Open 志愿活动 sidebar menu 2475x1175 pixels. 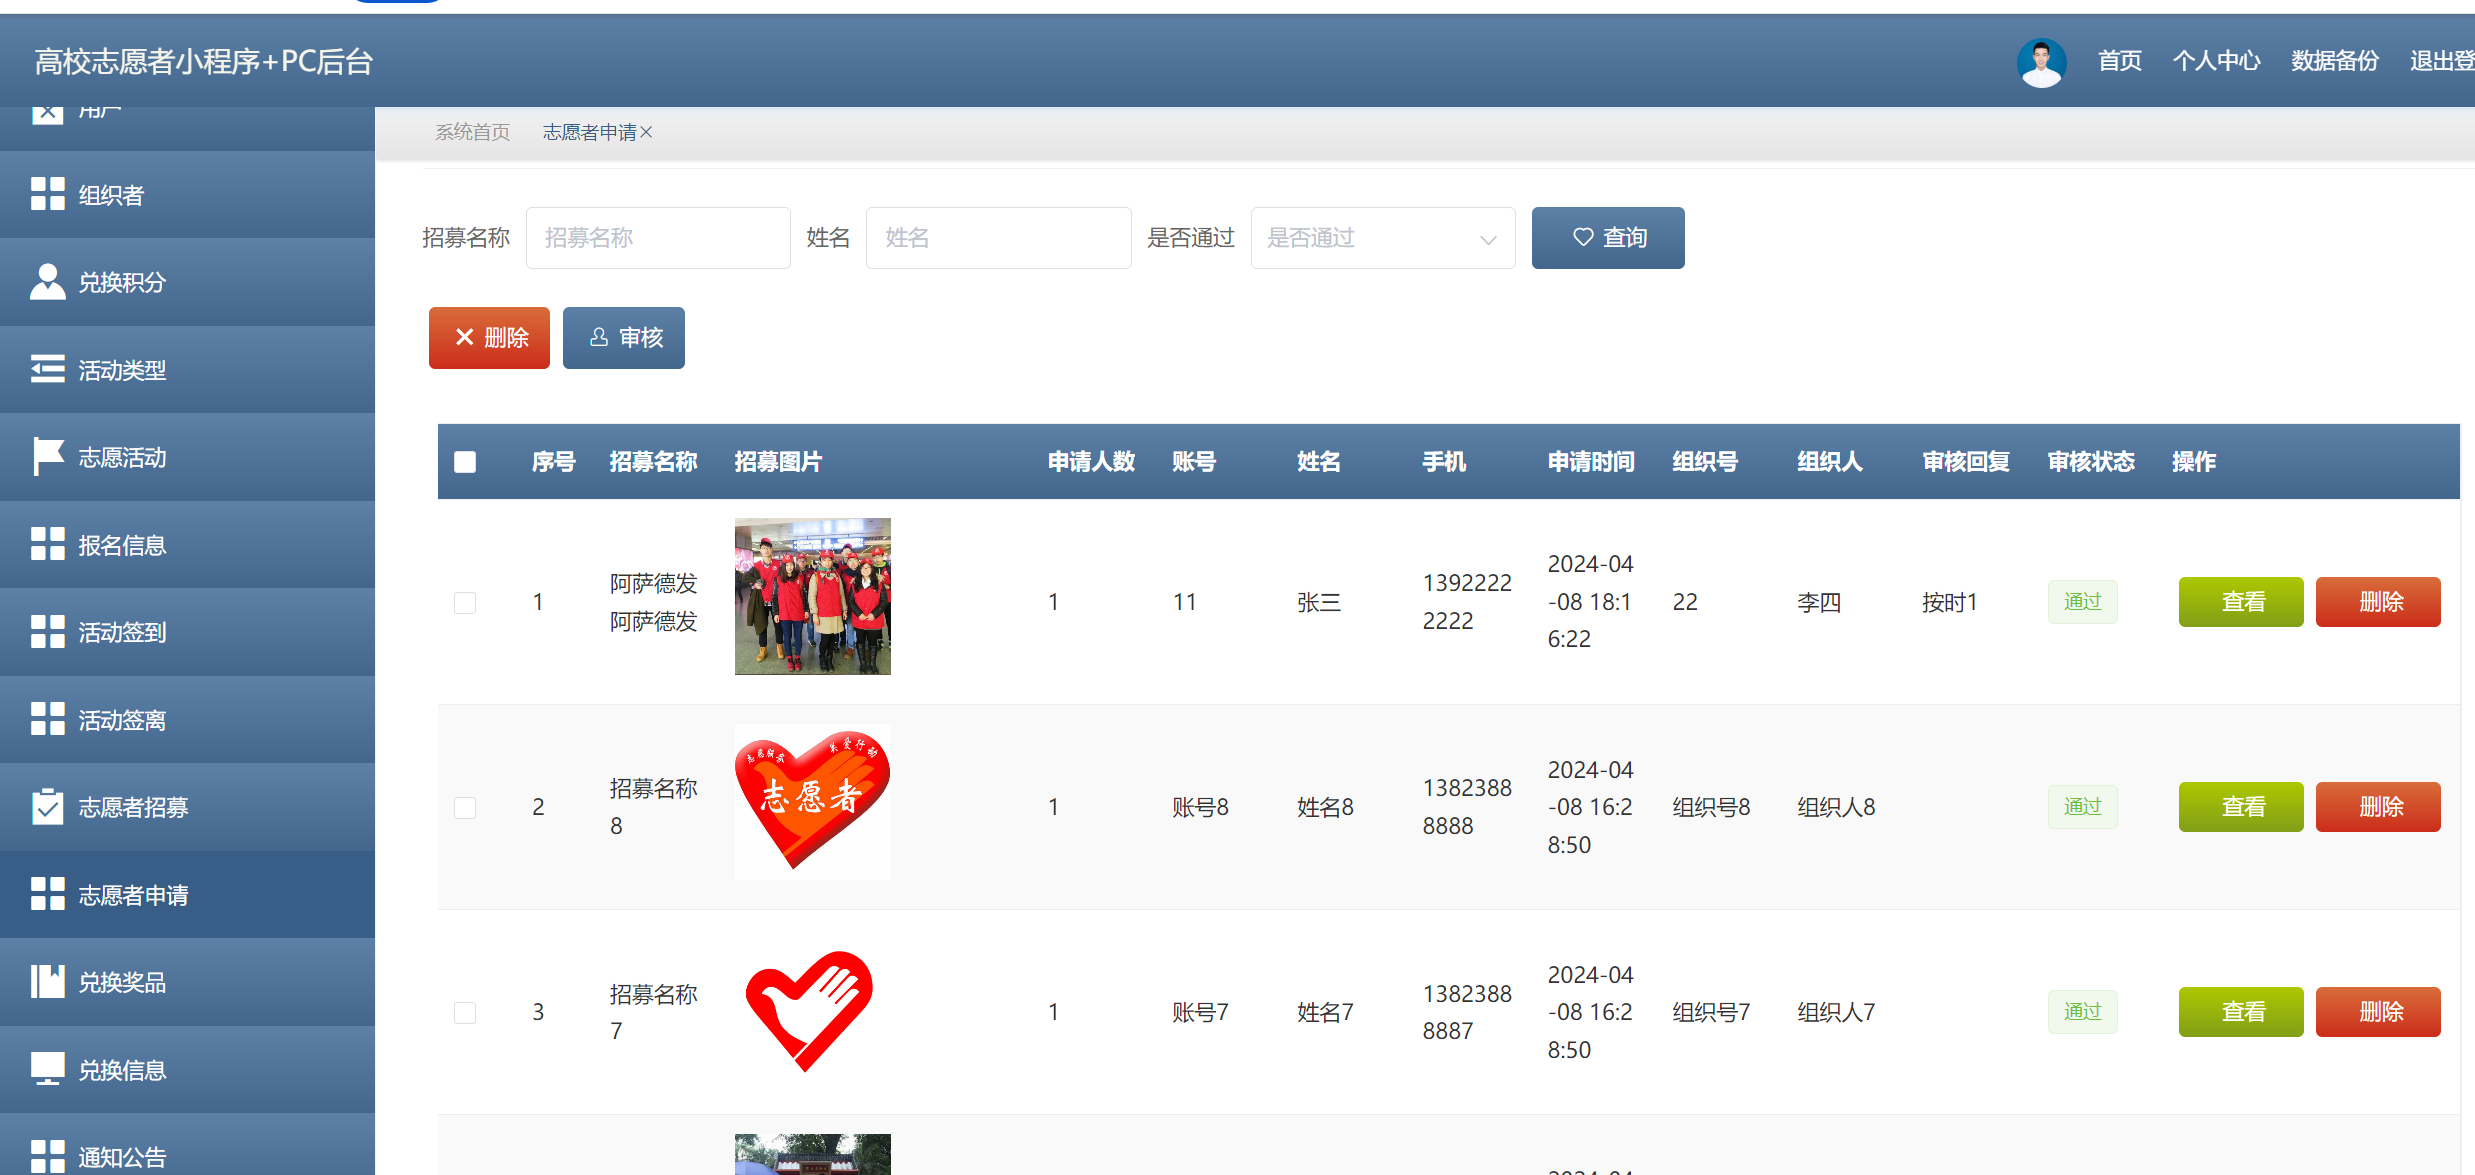tap(187, 457)
